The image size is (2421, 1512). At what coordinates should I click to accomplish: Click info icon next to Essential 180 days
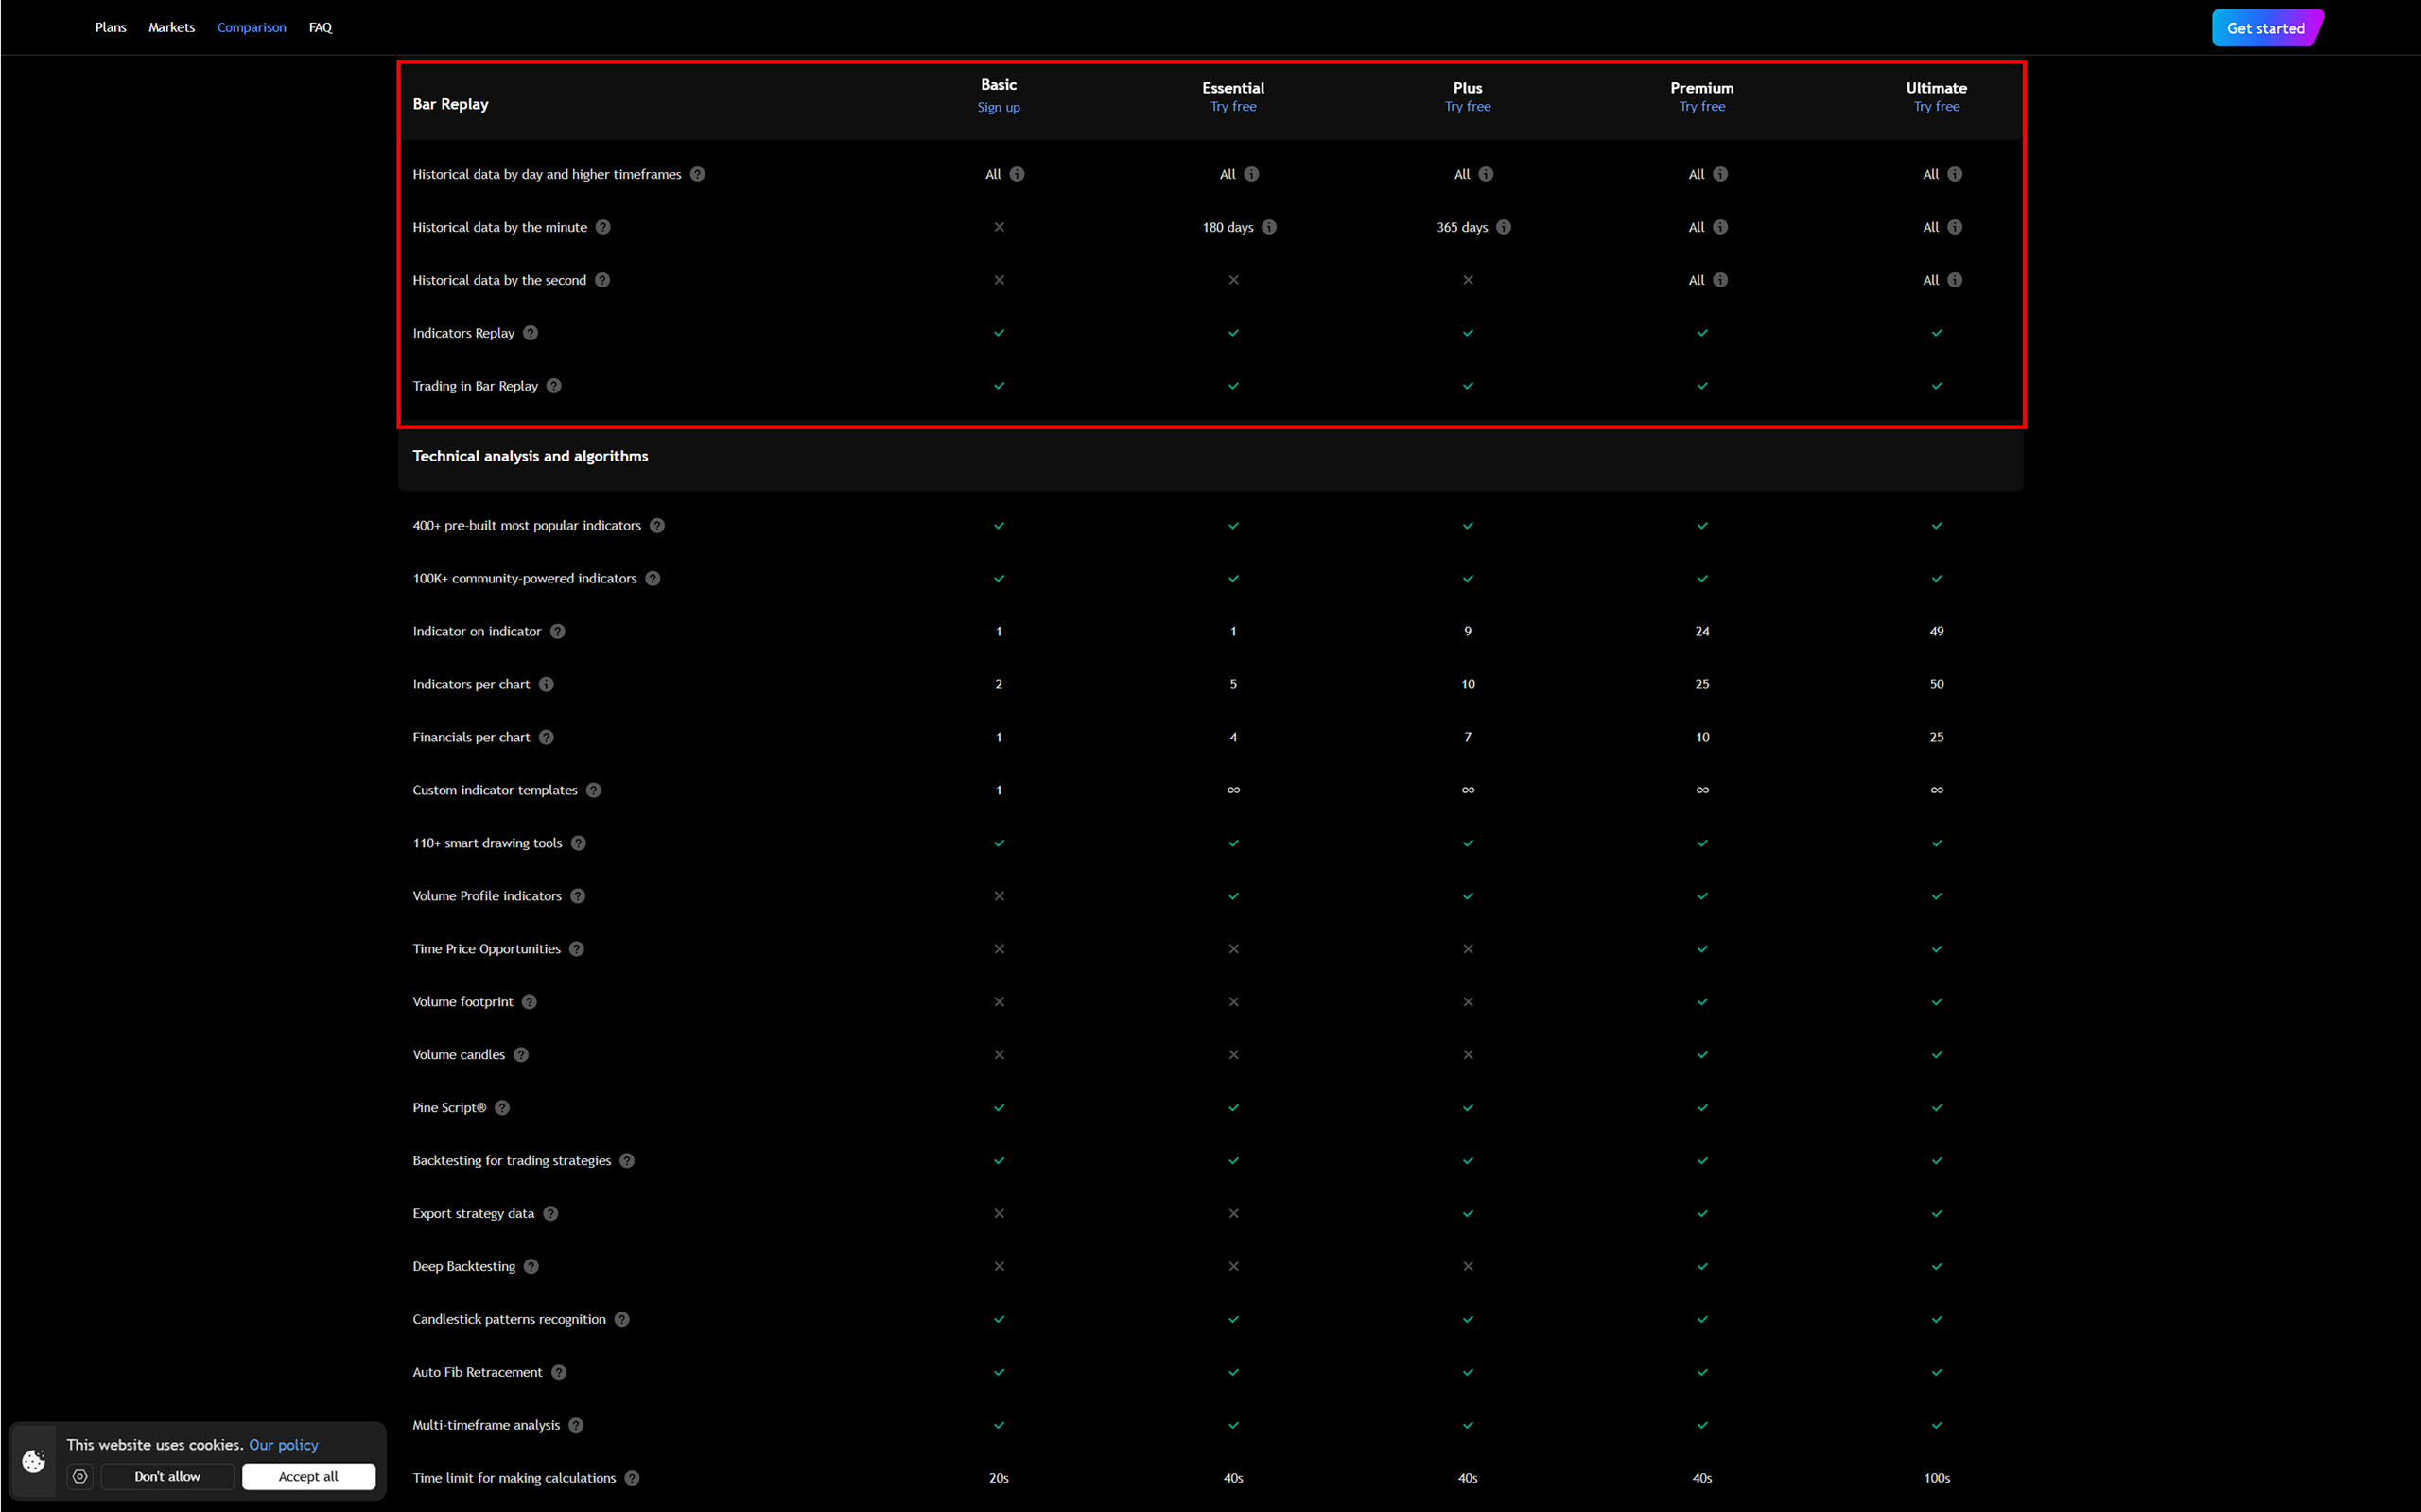pyautogui.click(x=1269, y=227)
